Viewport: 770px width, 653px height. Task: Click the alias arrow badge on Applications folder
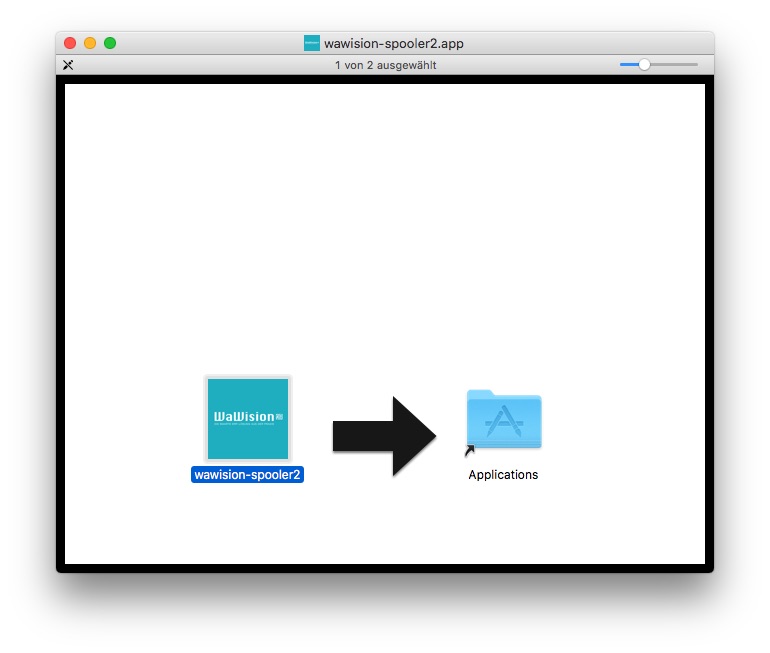470,451
